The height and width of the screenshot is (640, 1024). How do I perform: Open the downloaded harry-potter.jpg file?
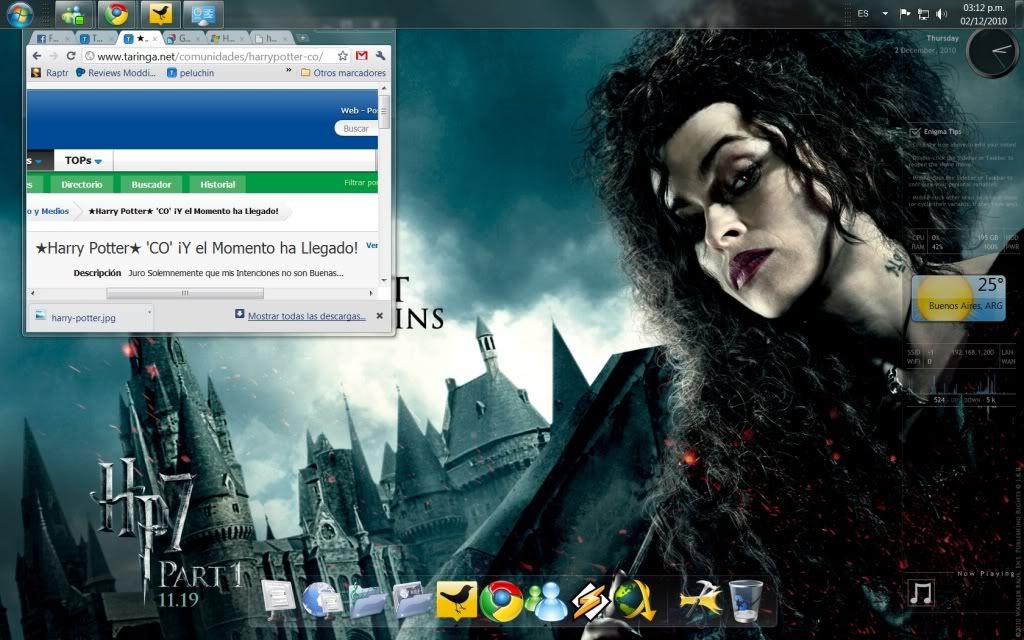(x=83, y=318)
